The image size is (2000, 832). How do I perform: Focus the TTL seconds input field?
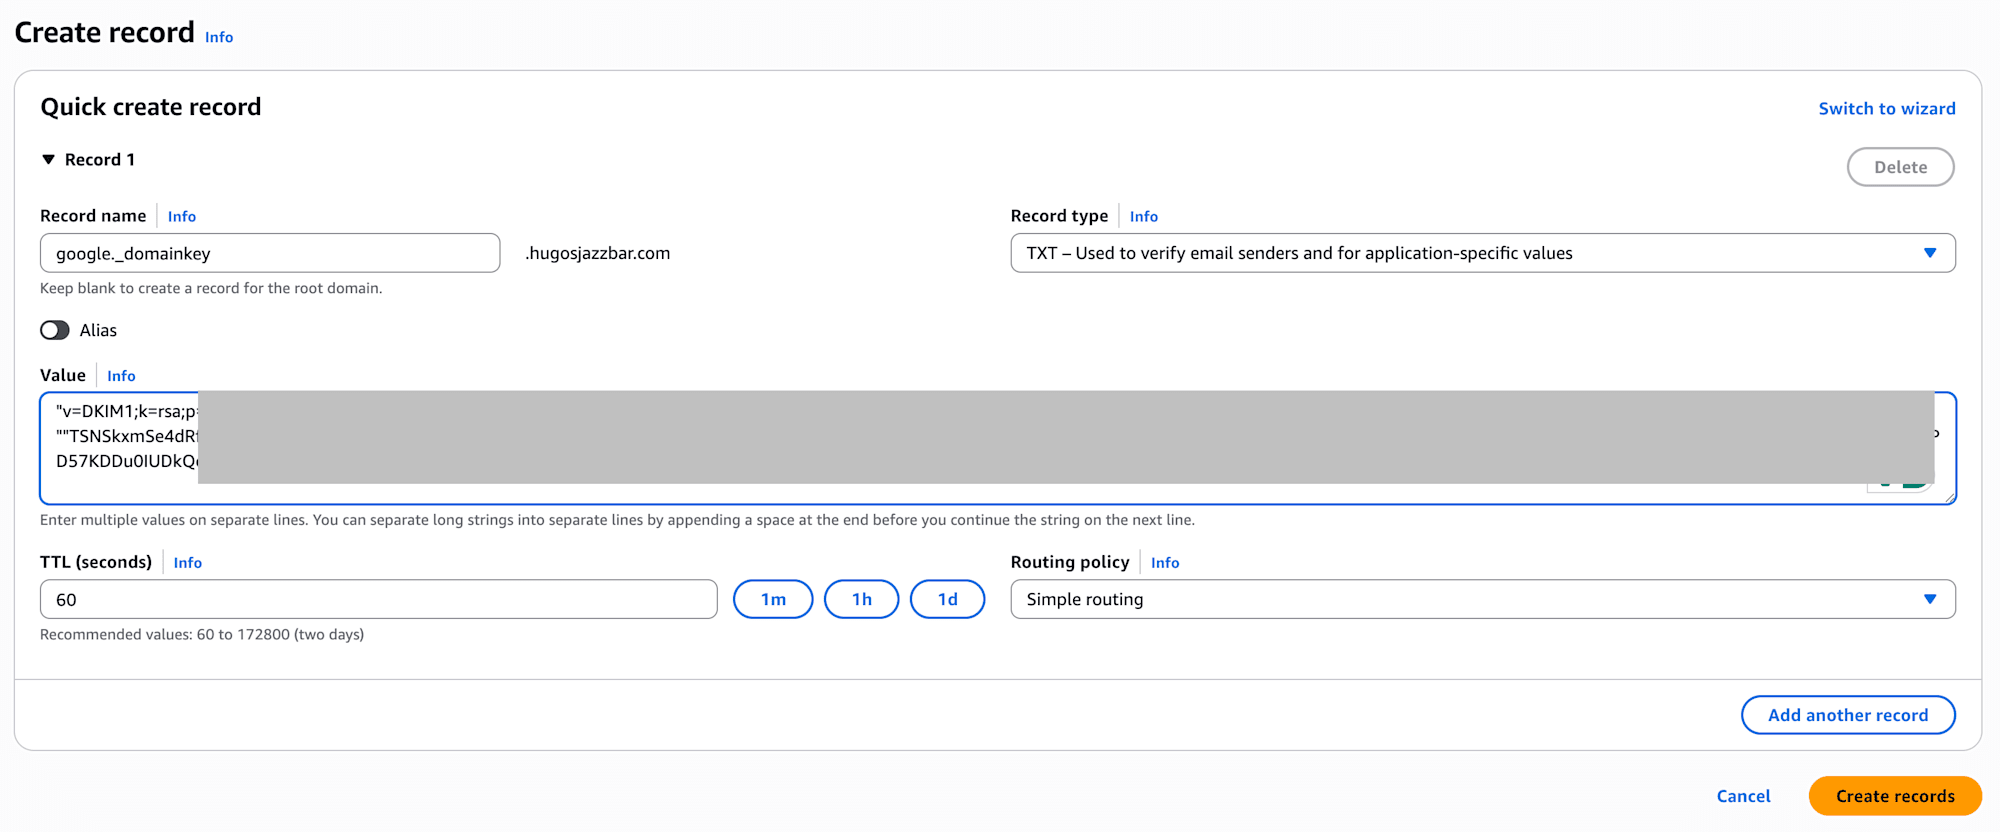[378, 599]
